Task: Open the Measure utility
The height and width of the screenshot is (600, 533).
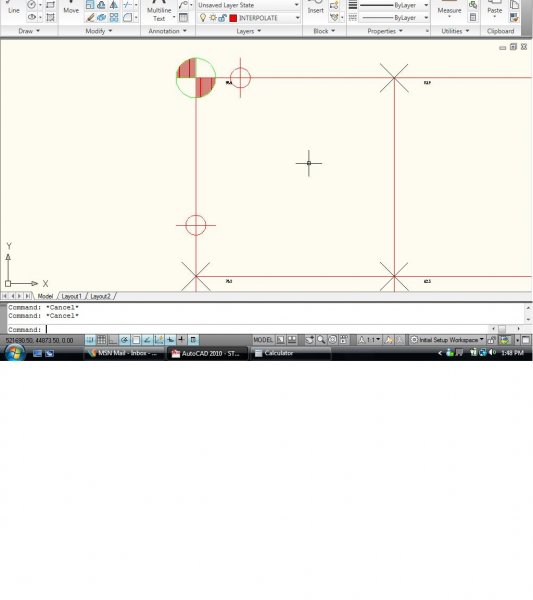Action: tap(449, 10)
